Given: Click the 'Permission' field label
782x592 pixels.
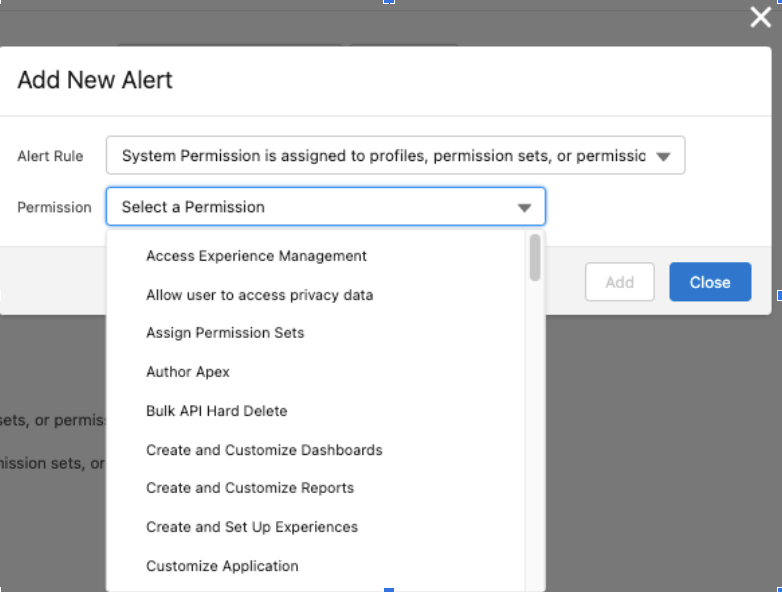Looking at the screenshot, I should (54, 207).
